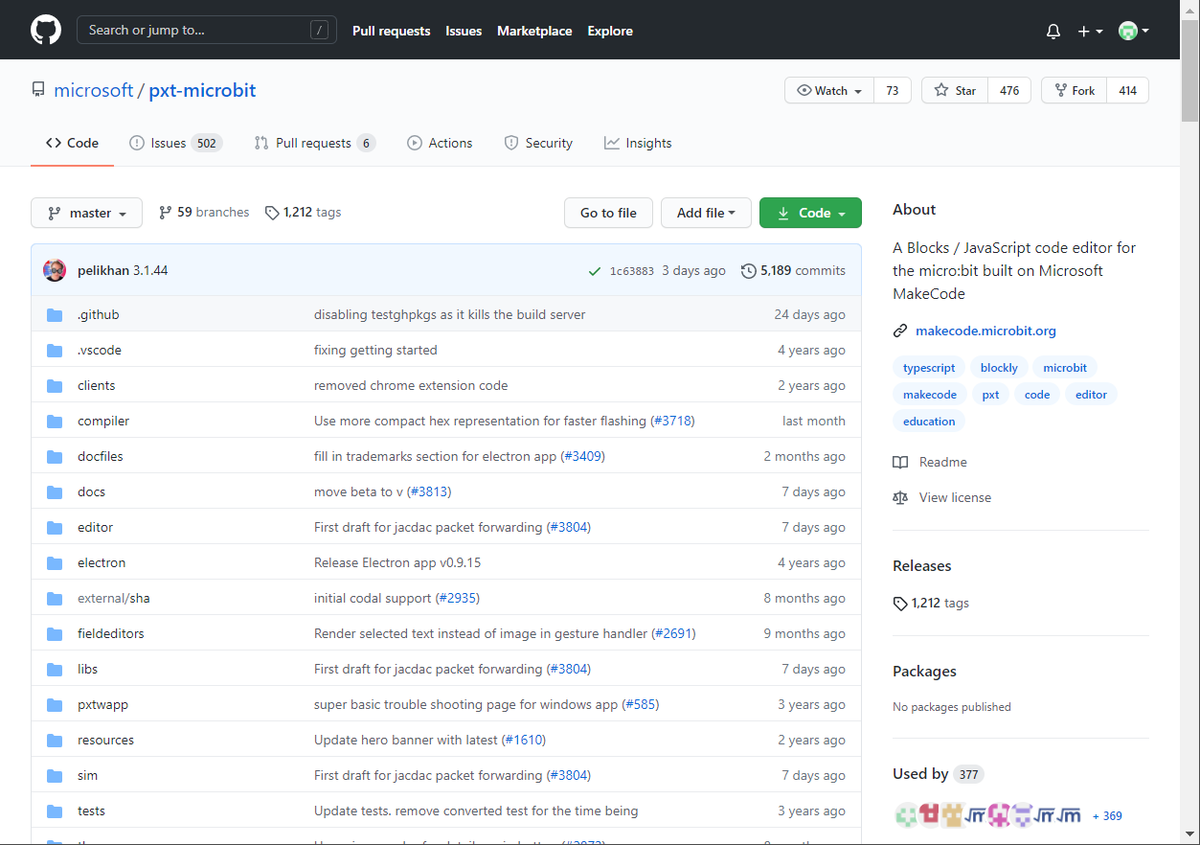The image size is (1200, 845).
Task: Open the master branch dropdown
Action: [87, 213]
